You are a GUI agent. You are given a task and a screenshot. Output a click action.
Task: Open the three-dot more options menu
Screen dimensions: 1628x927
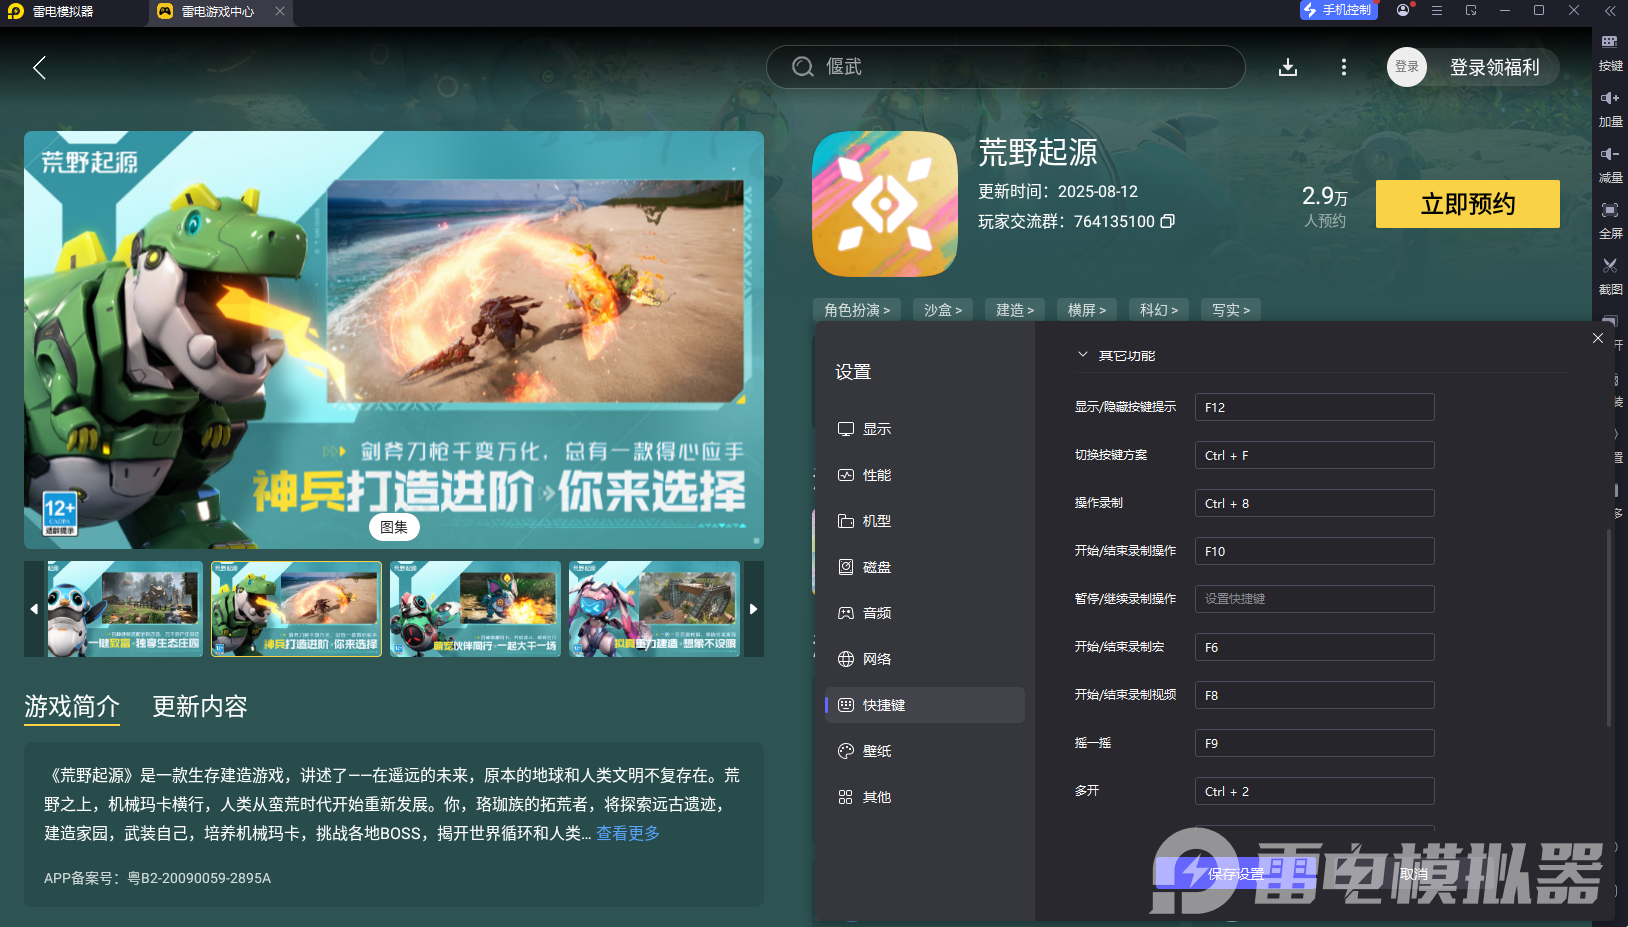pos(1343,67)
